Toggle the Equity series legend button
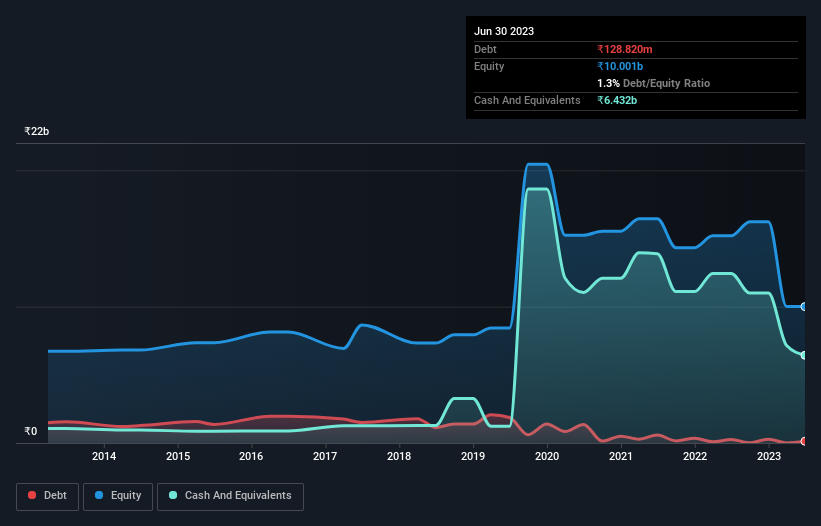The width and height of the screenshot is (821, 526). click(118, 496)
